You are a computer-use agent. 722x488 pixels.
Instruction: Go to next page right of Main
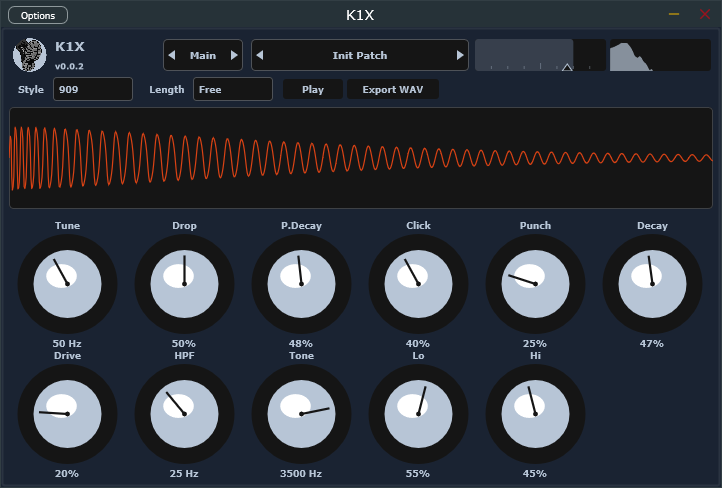coord(234,55)
